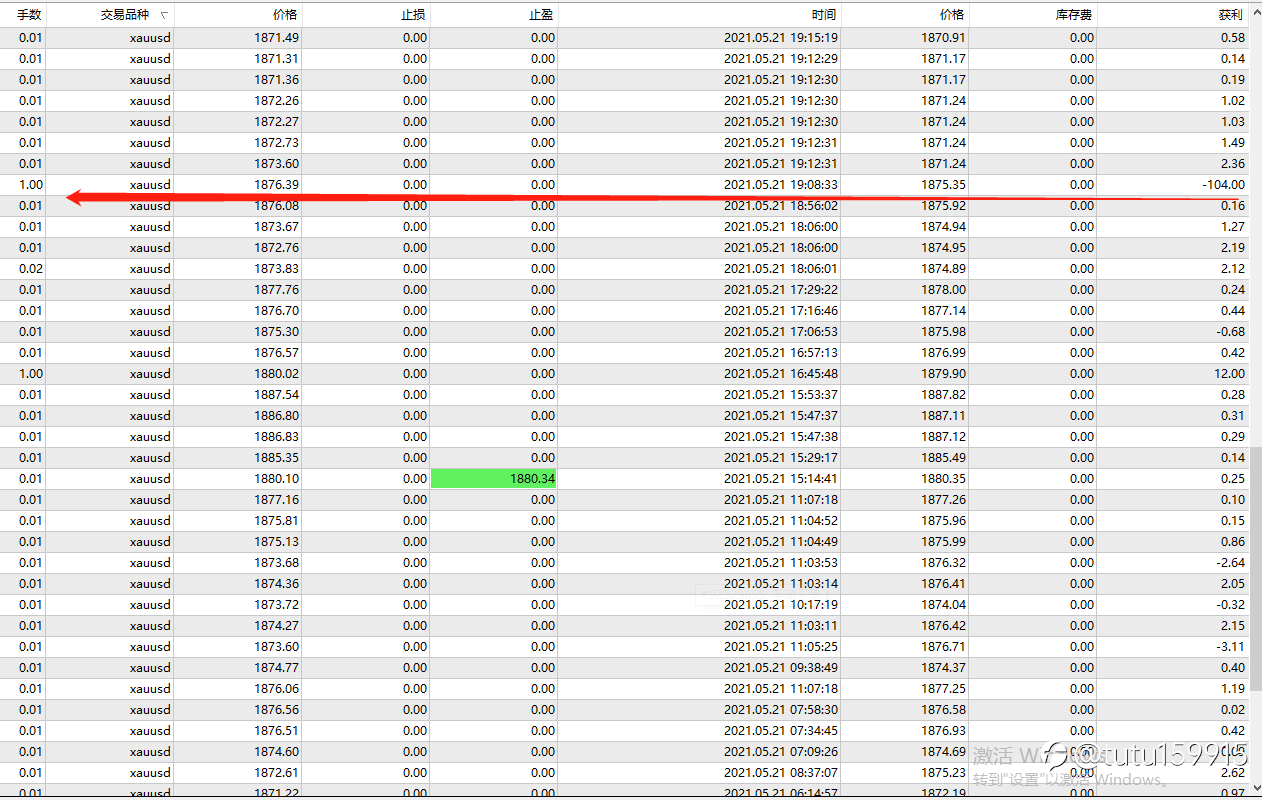
Task: Click lot size 1.00 in the 1880.02 row
Action: coord(30,374)
